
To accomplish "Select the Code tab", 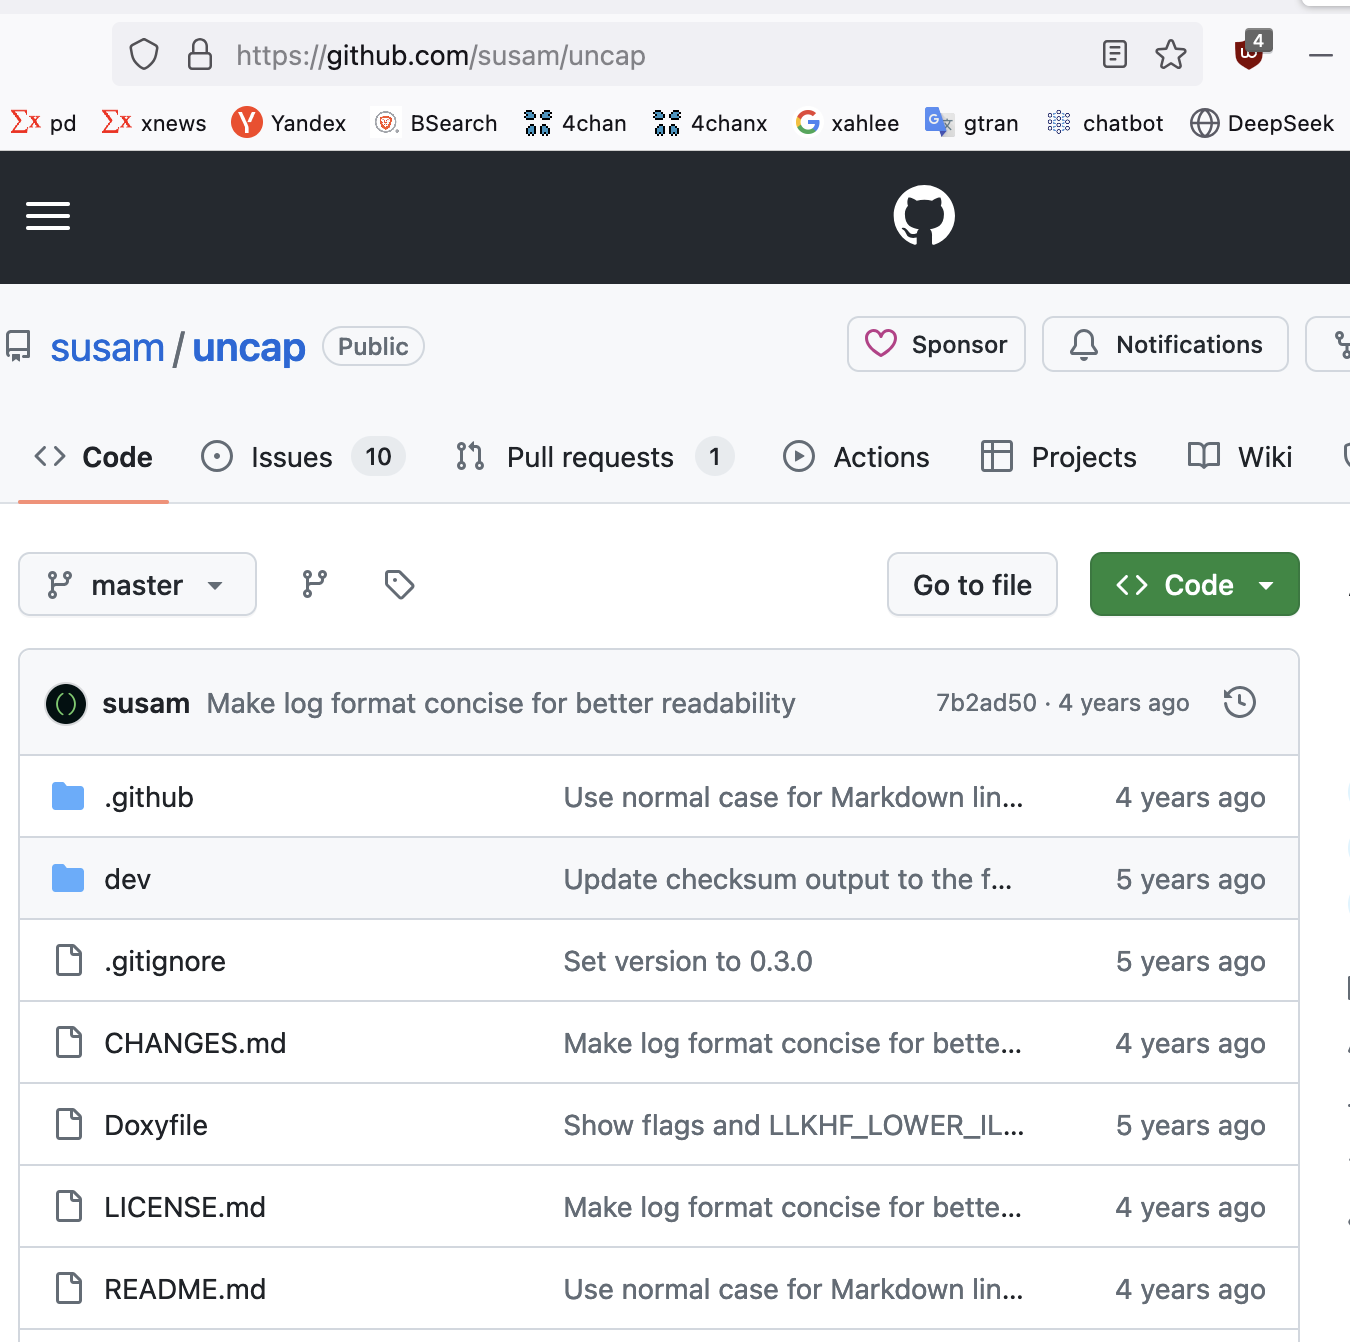I will pyautogui.click(x=94, y=457).
